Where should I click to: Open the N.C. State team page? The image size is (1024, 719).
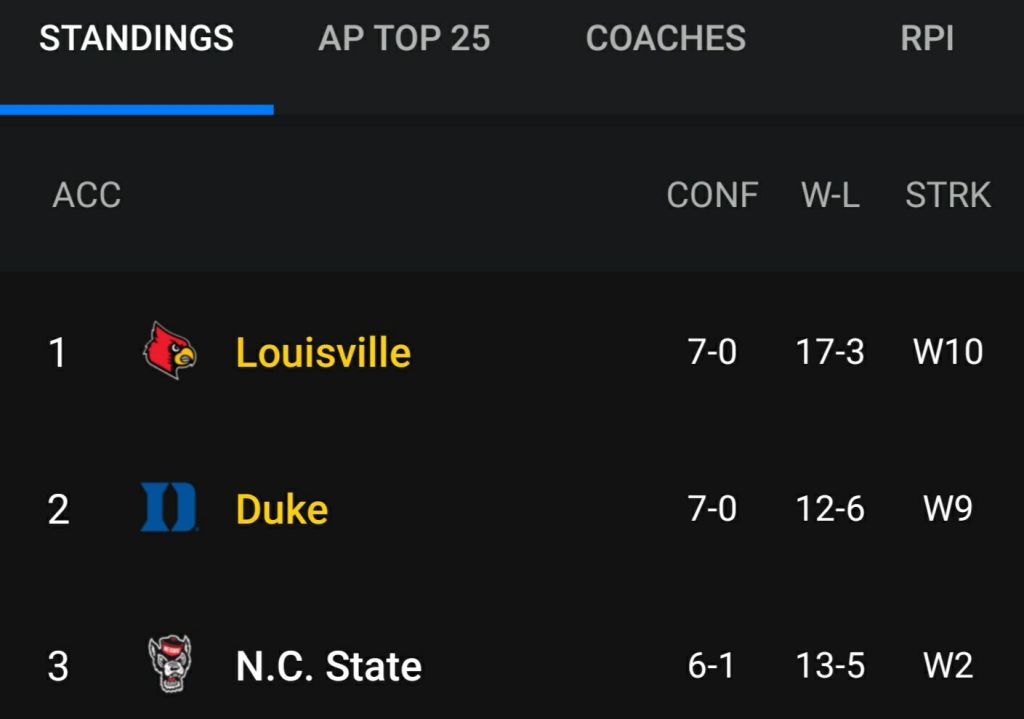(329, 666)
